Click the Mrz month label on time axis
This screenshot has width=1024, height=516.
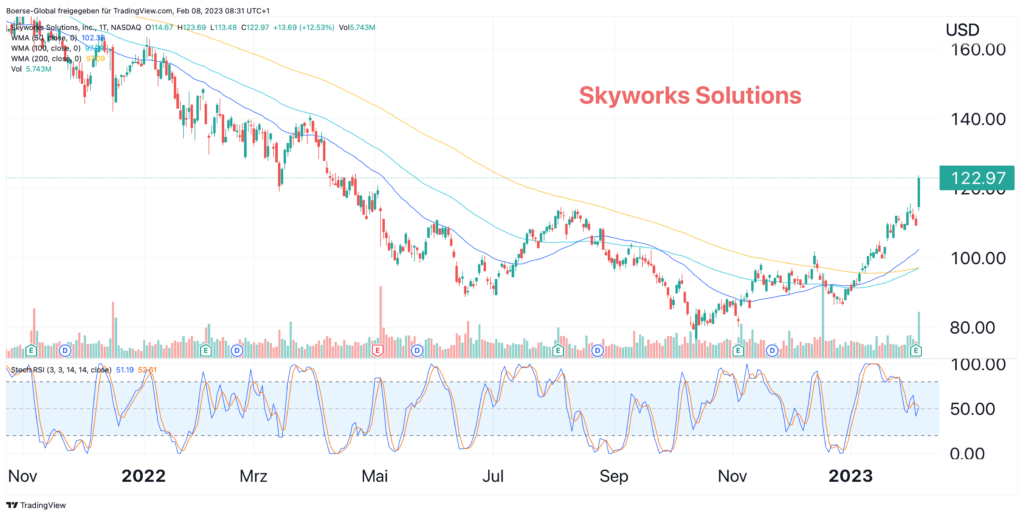[x=253, y=476]
